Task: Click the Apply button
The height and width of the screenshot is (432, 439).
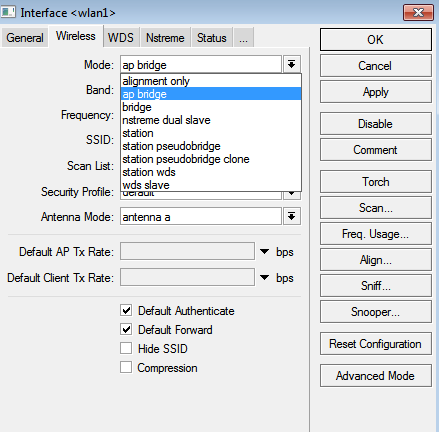Action: point(376,92)
